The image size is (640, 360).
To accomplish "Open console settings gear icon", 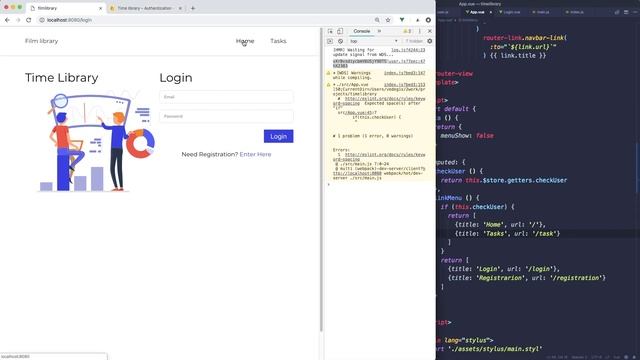I will (x=429, y=41).
